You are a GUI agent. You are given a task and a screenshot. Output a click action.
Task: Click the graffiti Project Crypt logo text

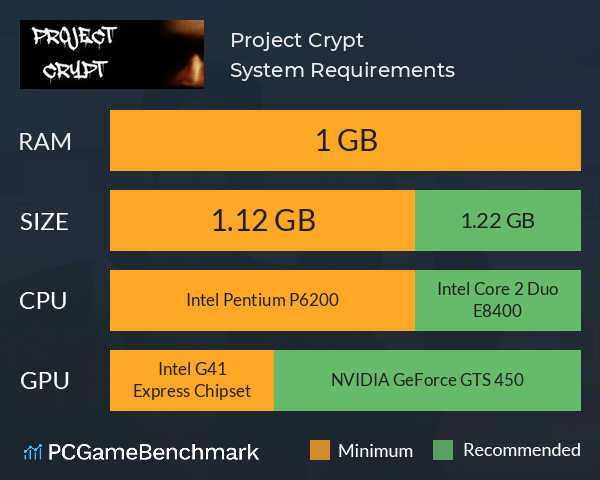[x=74, y=54]
